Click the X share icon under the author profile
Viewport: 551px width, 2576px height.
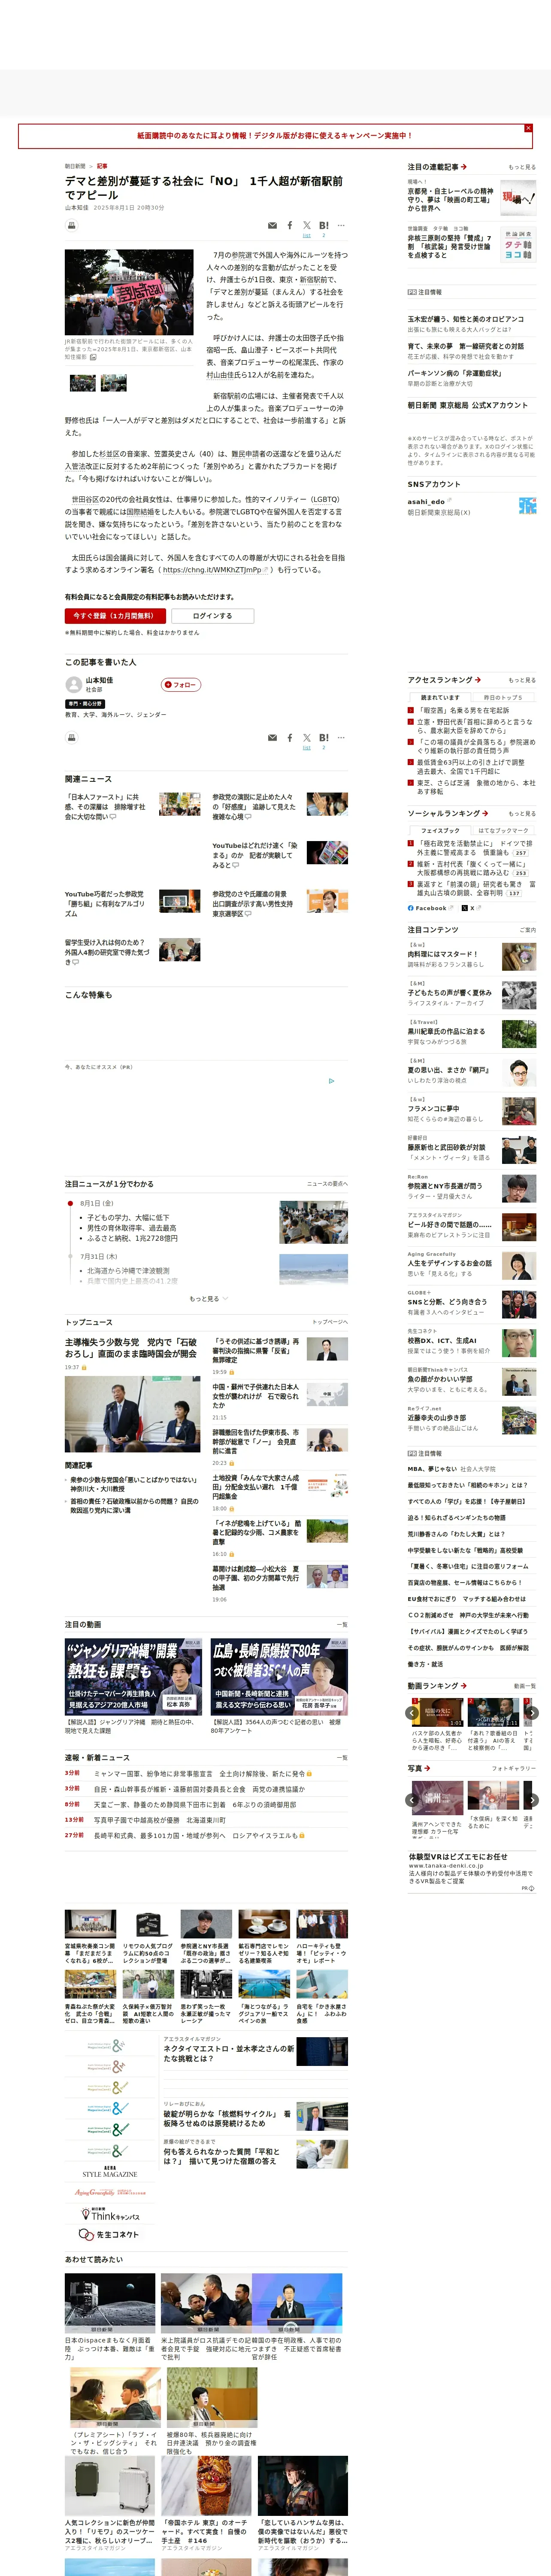[307, 738]
